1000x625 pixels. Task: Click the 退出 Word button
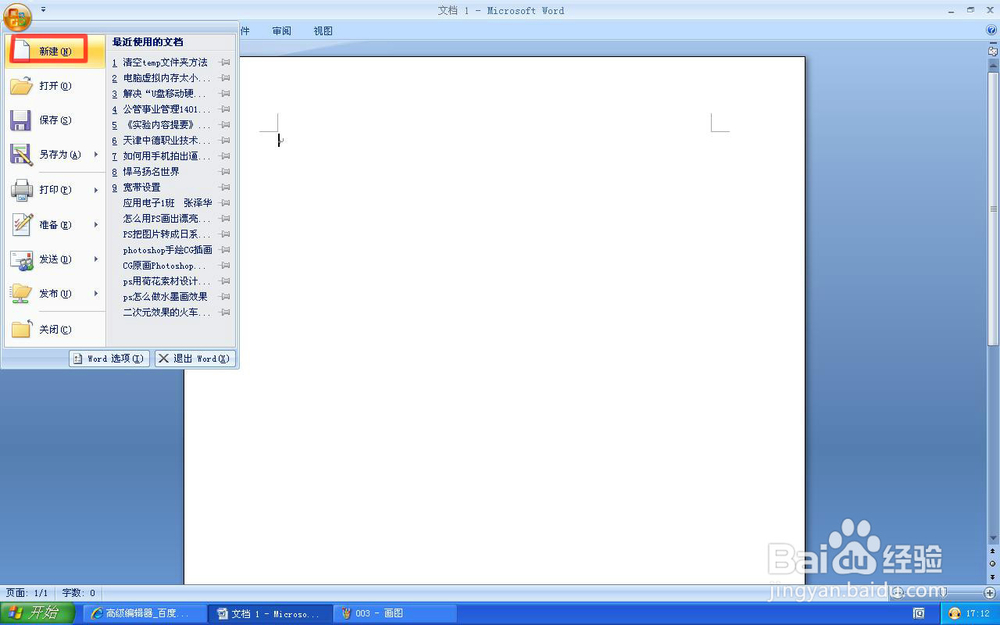pyautogui.click(x=195, y=358)
